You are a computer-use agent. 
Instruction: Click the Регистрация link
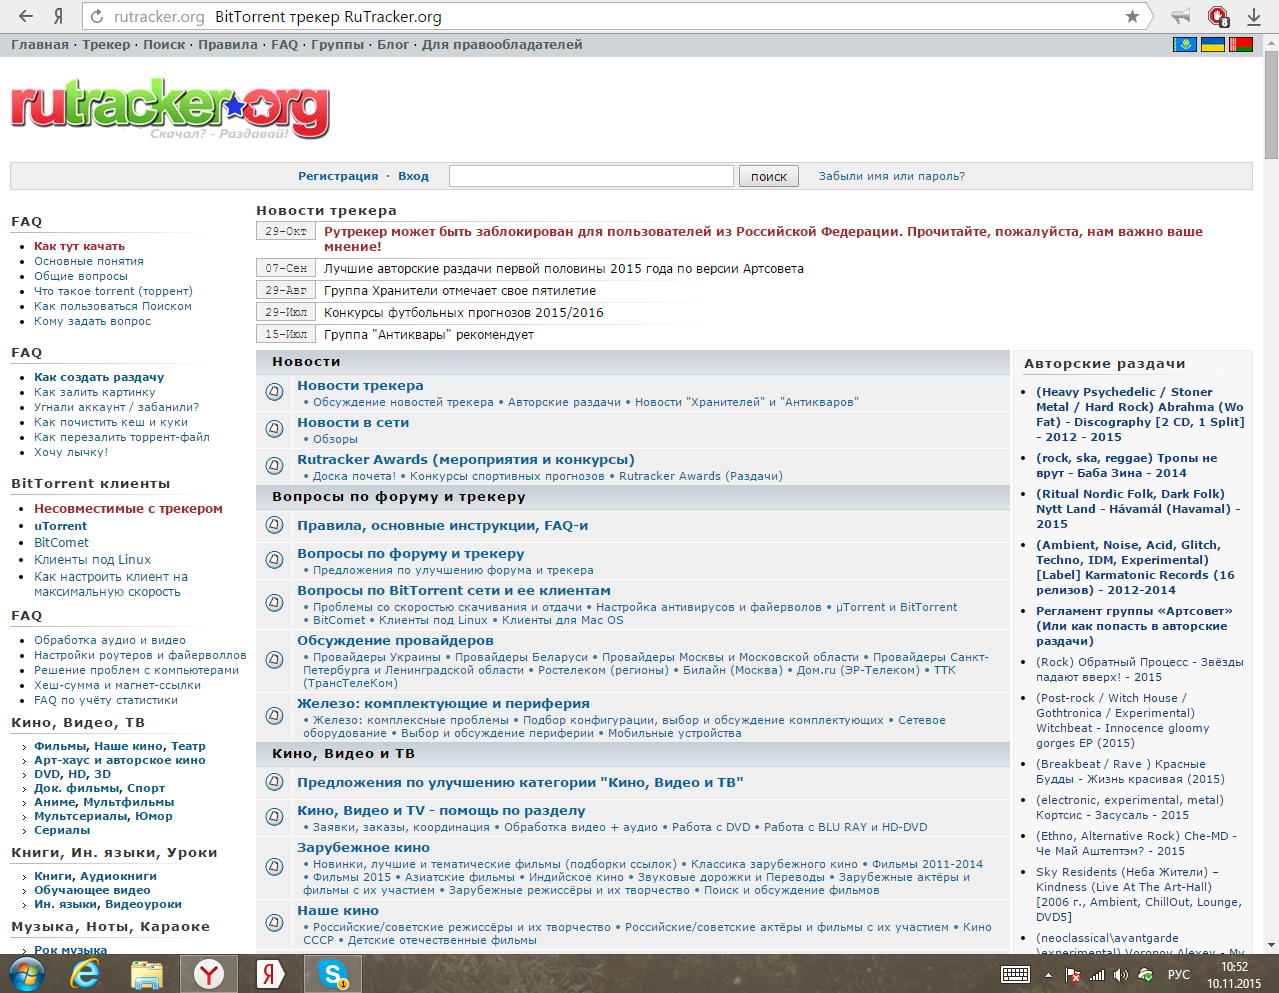pos(338,176)
